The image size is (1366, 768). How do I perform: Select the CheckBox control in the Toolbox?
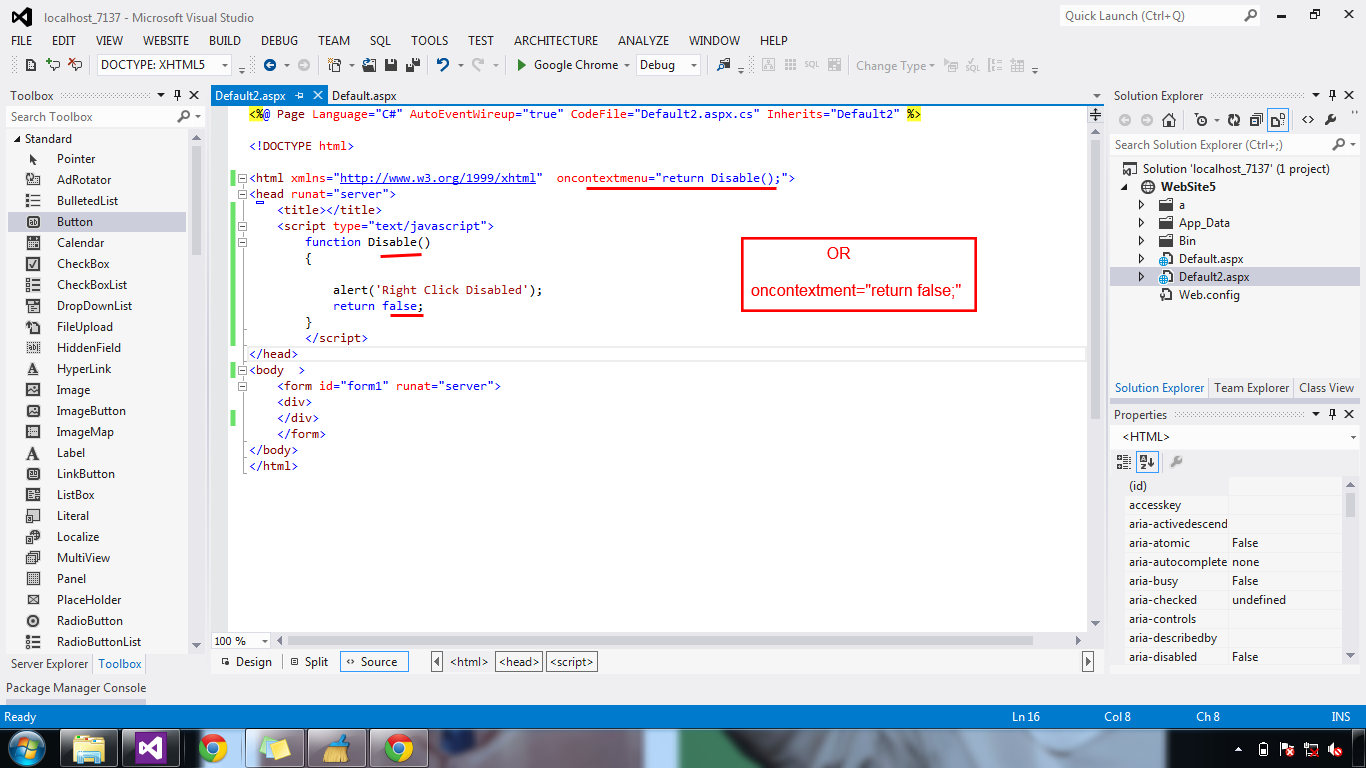coord(97,264)
